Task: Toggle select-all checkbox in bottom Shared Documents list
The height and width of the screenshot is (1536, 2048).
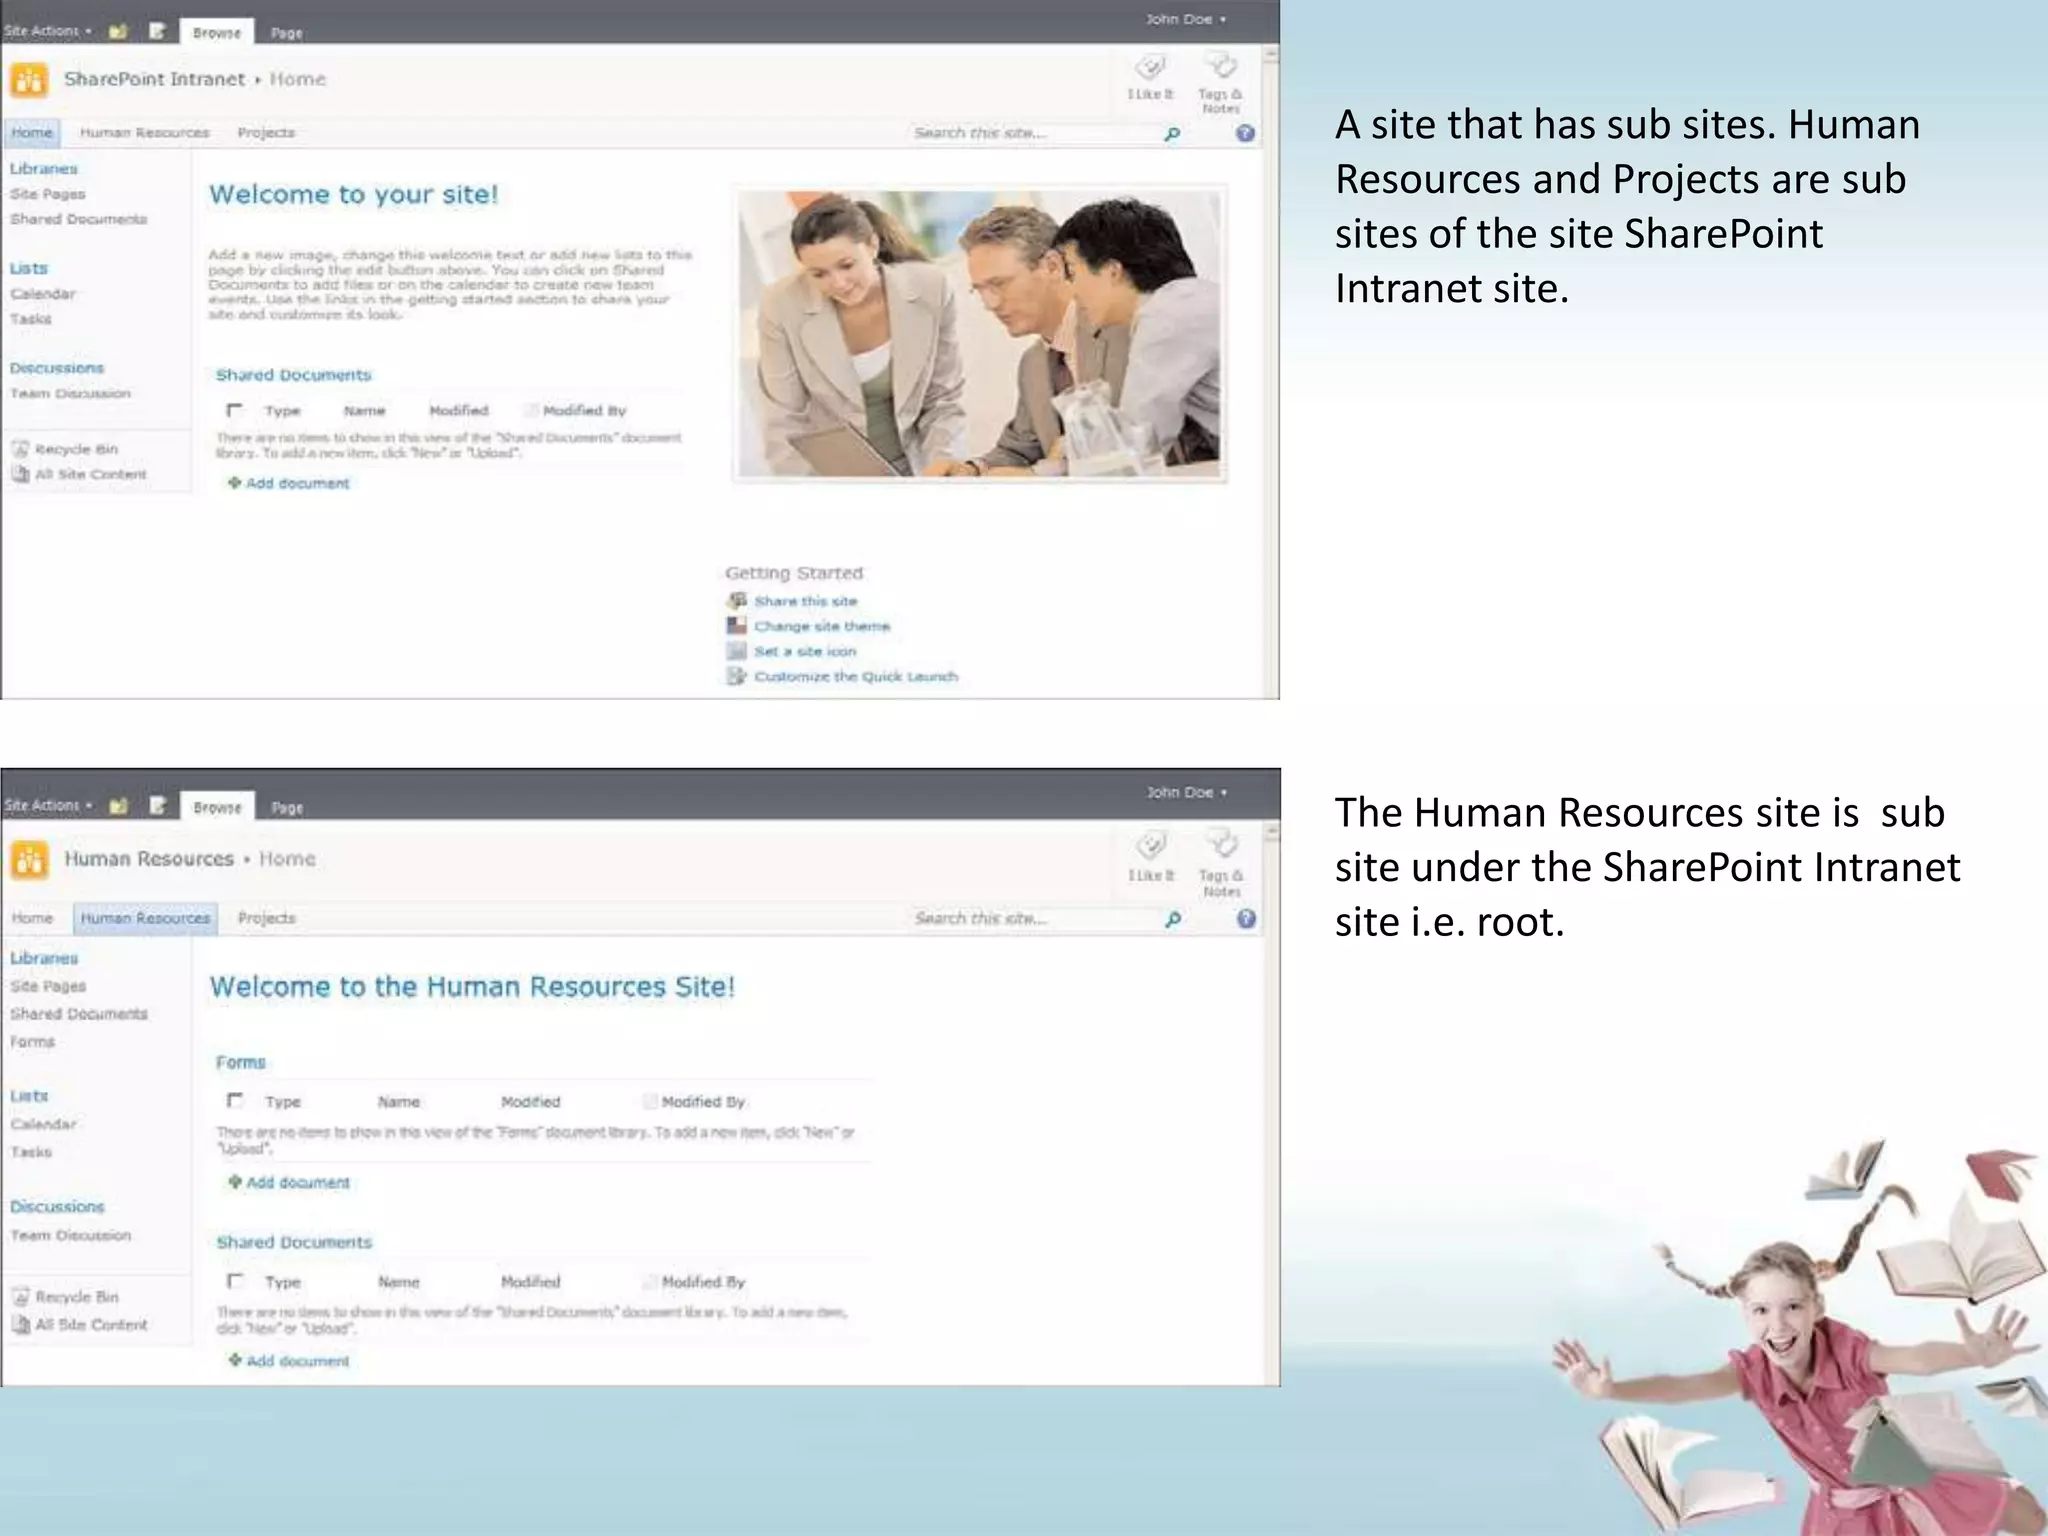Action: tap(234, 1281)
